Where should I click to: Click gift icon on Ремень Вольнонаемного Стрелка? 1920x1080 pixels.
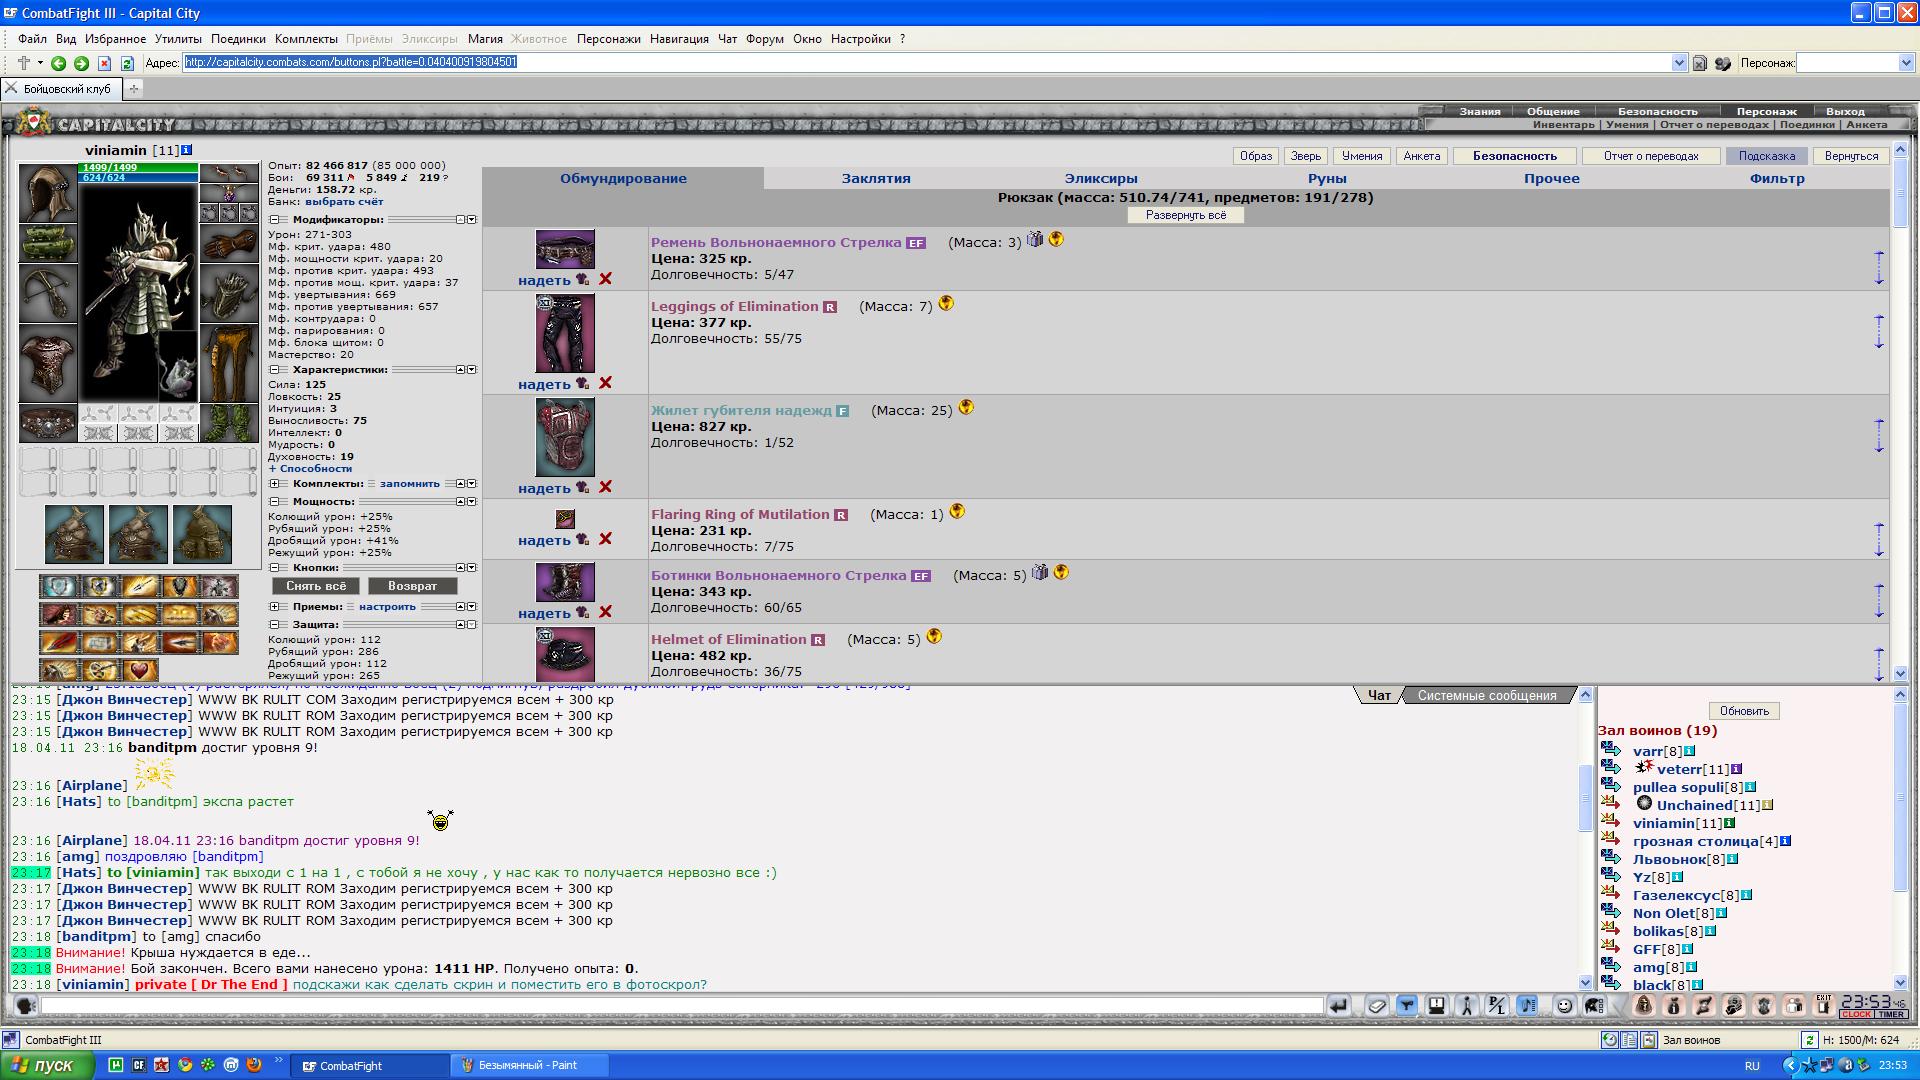click(1035, 239)
